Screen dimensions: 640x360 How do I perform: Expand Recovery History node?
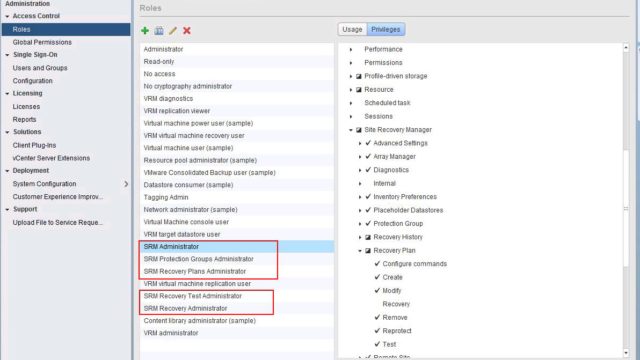point(360,237)
